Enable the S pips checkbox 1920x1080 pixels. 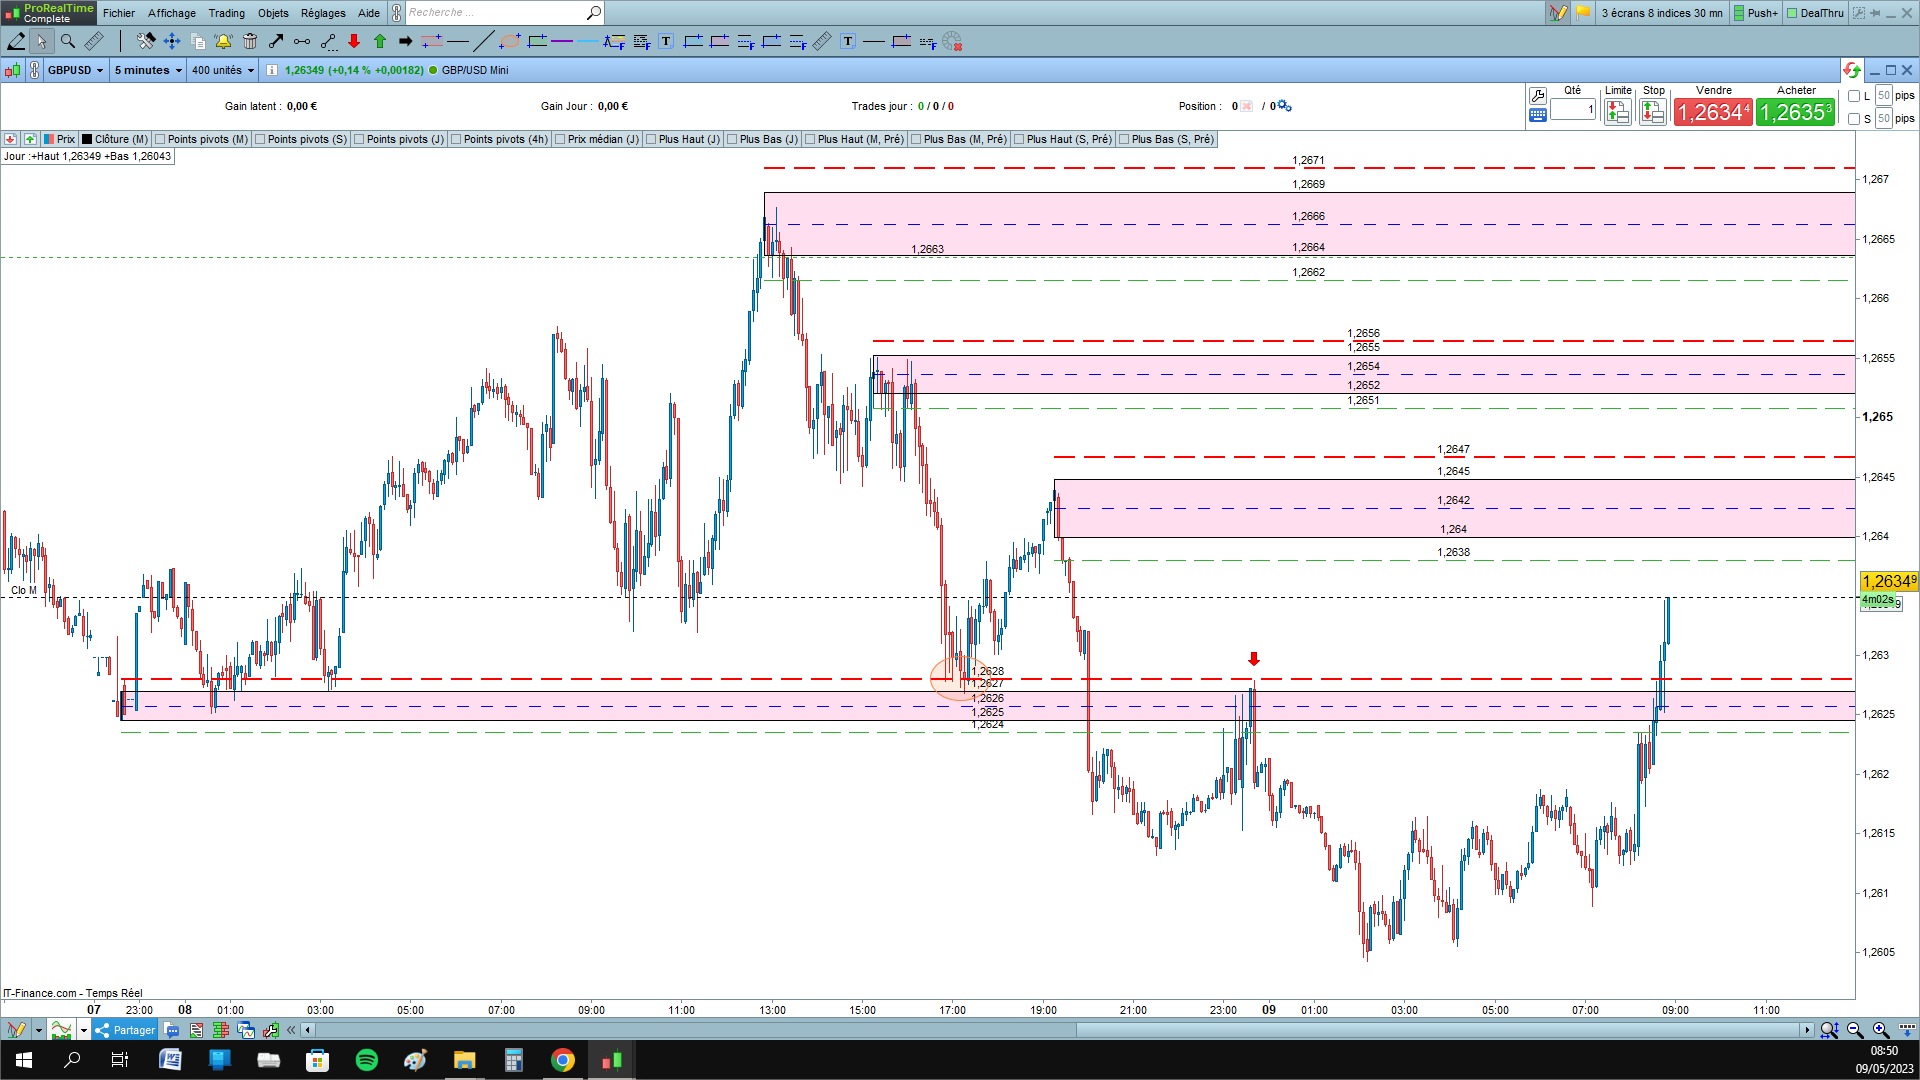pos(1854,119)
